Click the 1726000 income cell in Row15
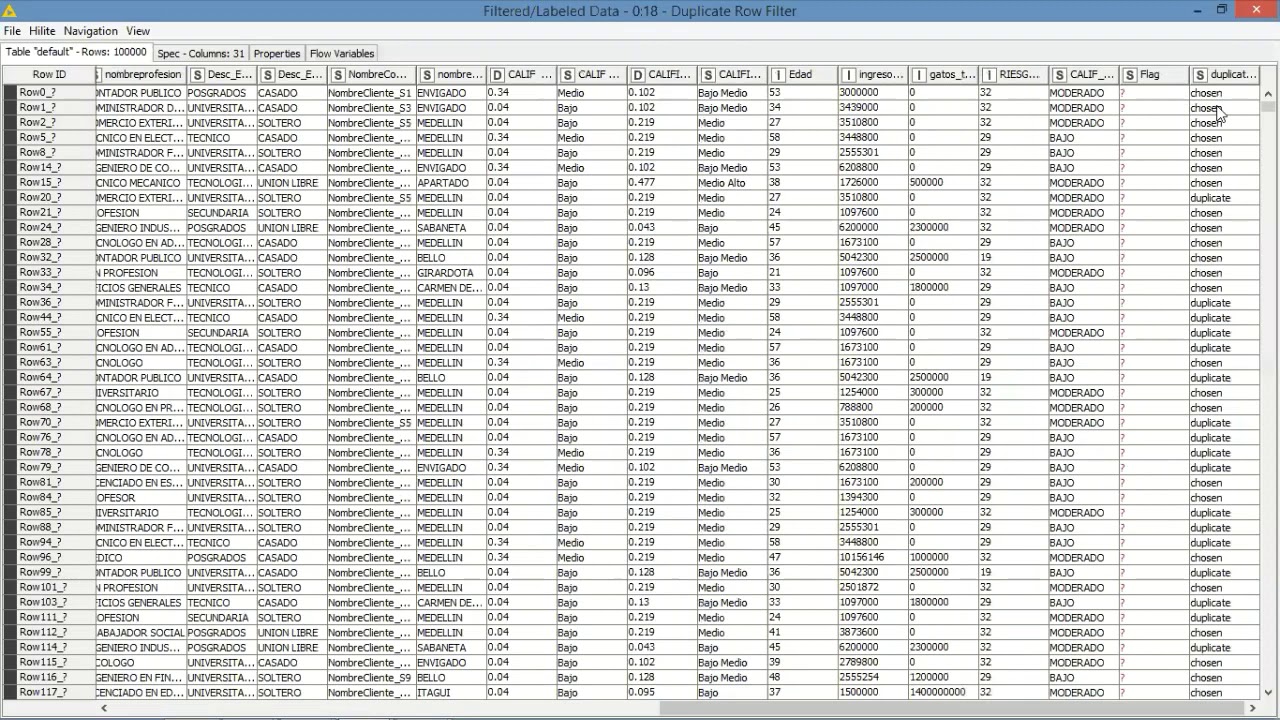 (872, 183)
